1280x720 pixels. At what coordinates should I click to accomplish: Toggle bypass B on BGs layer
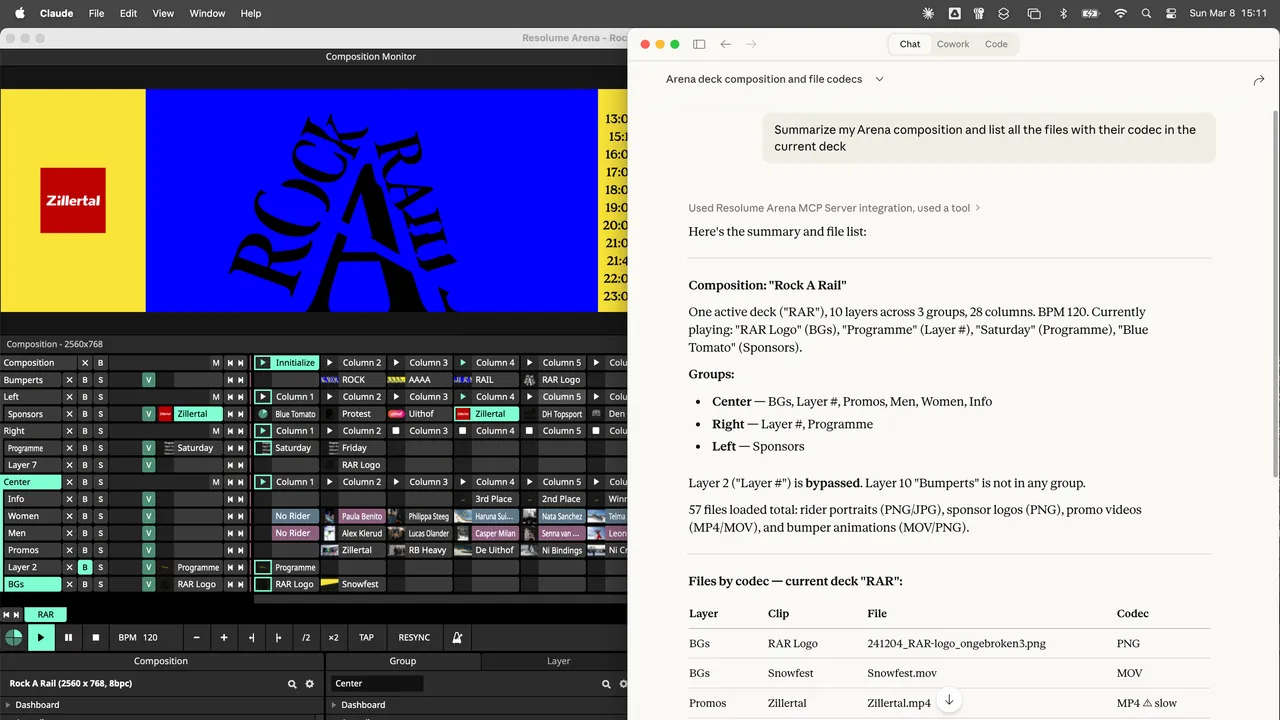pyautogui.click(x=85, y=584)
